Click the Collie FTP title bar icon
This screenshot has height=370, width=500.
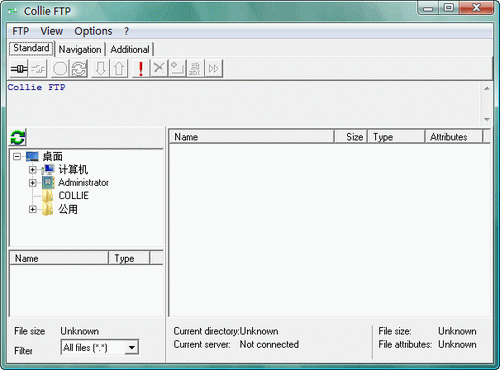pos(13,11)
